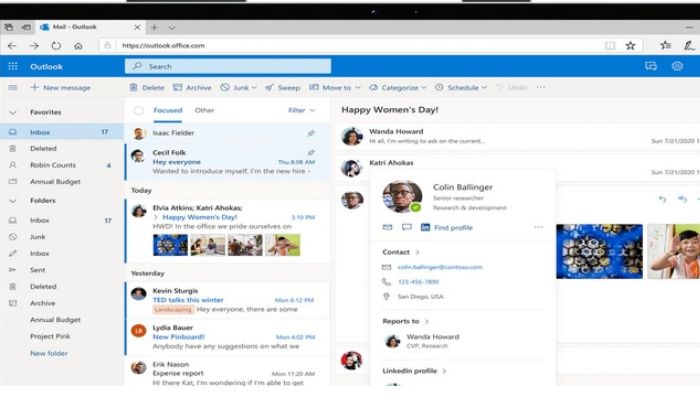The width and height of the screenshot is (700, 400).
Task: Open the Outlook app launcher grid
Action: 13,67
